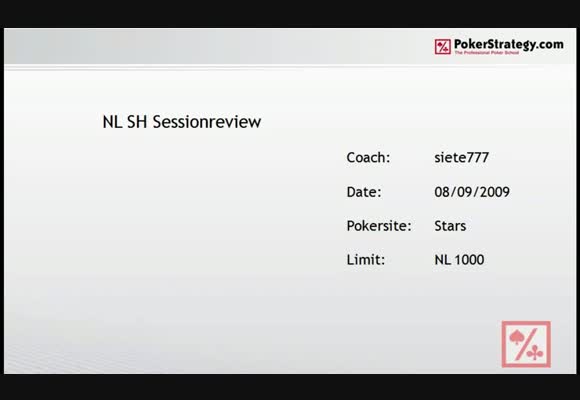The image size is (580, 400).
Task: Click the PokerStrategy.com title text
Action: (x=509, y=44)
